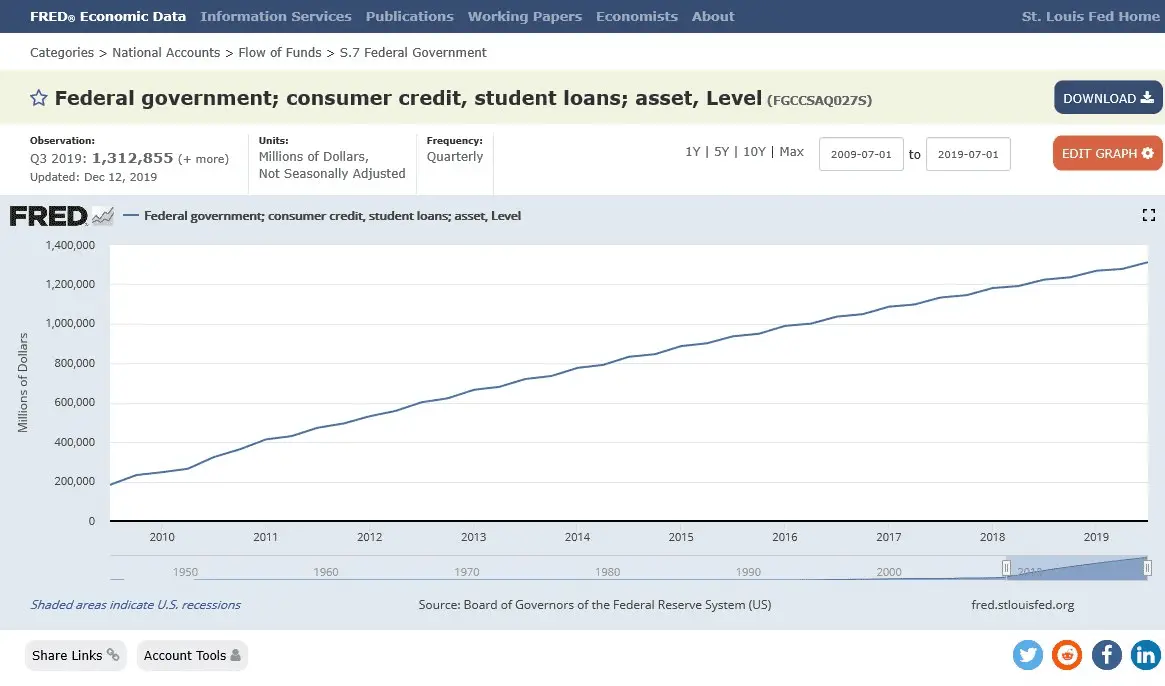Open Share Links options

[x=75, y=655]
